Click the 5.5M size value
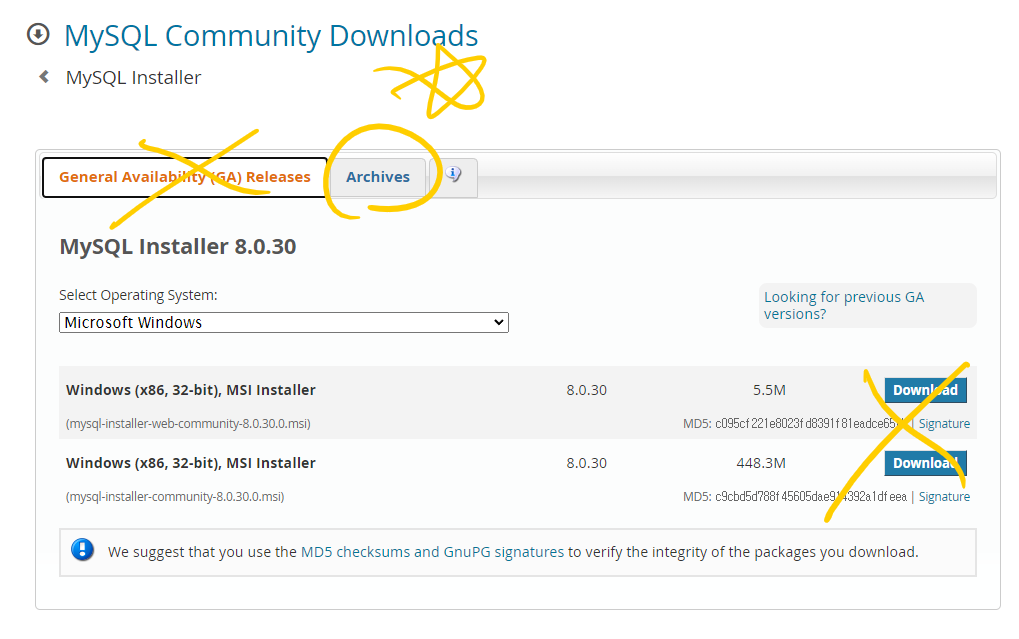The image size is (1019, 639). (x=769, y=390)
